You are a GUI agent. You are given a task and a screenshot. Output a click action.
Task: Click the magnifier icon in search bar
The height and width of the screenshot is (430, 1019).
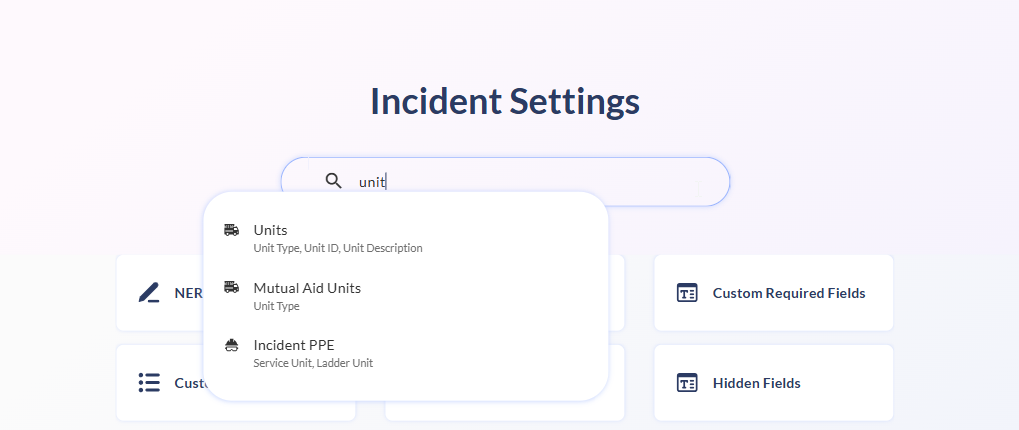coord(334,181)
